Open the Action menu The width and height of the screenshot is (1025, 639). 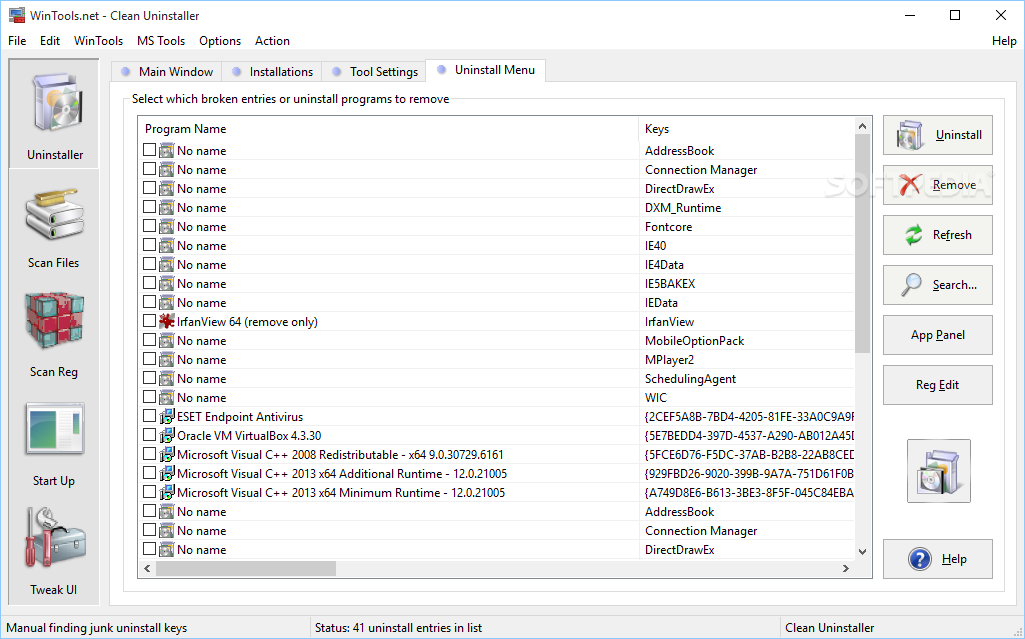(272, 41)
